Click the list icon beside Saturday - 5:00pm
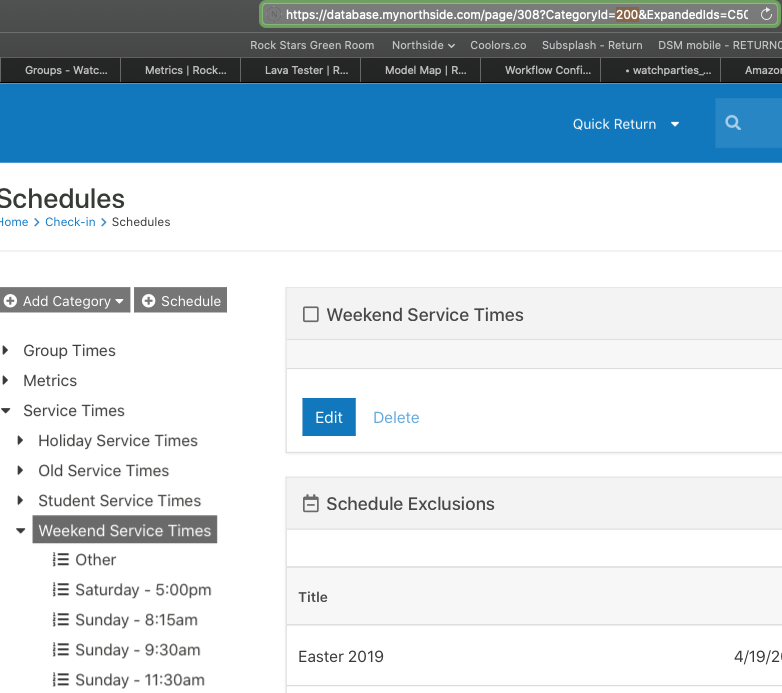This screenshot has width=782, height=693. [61, 589]
